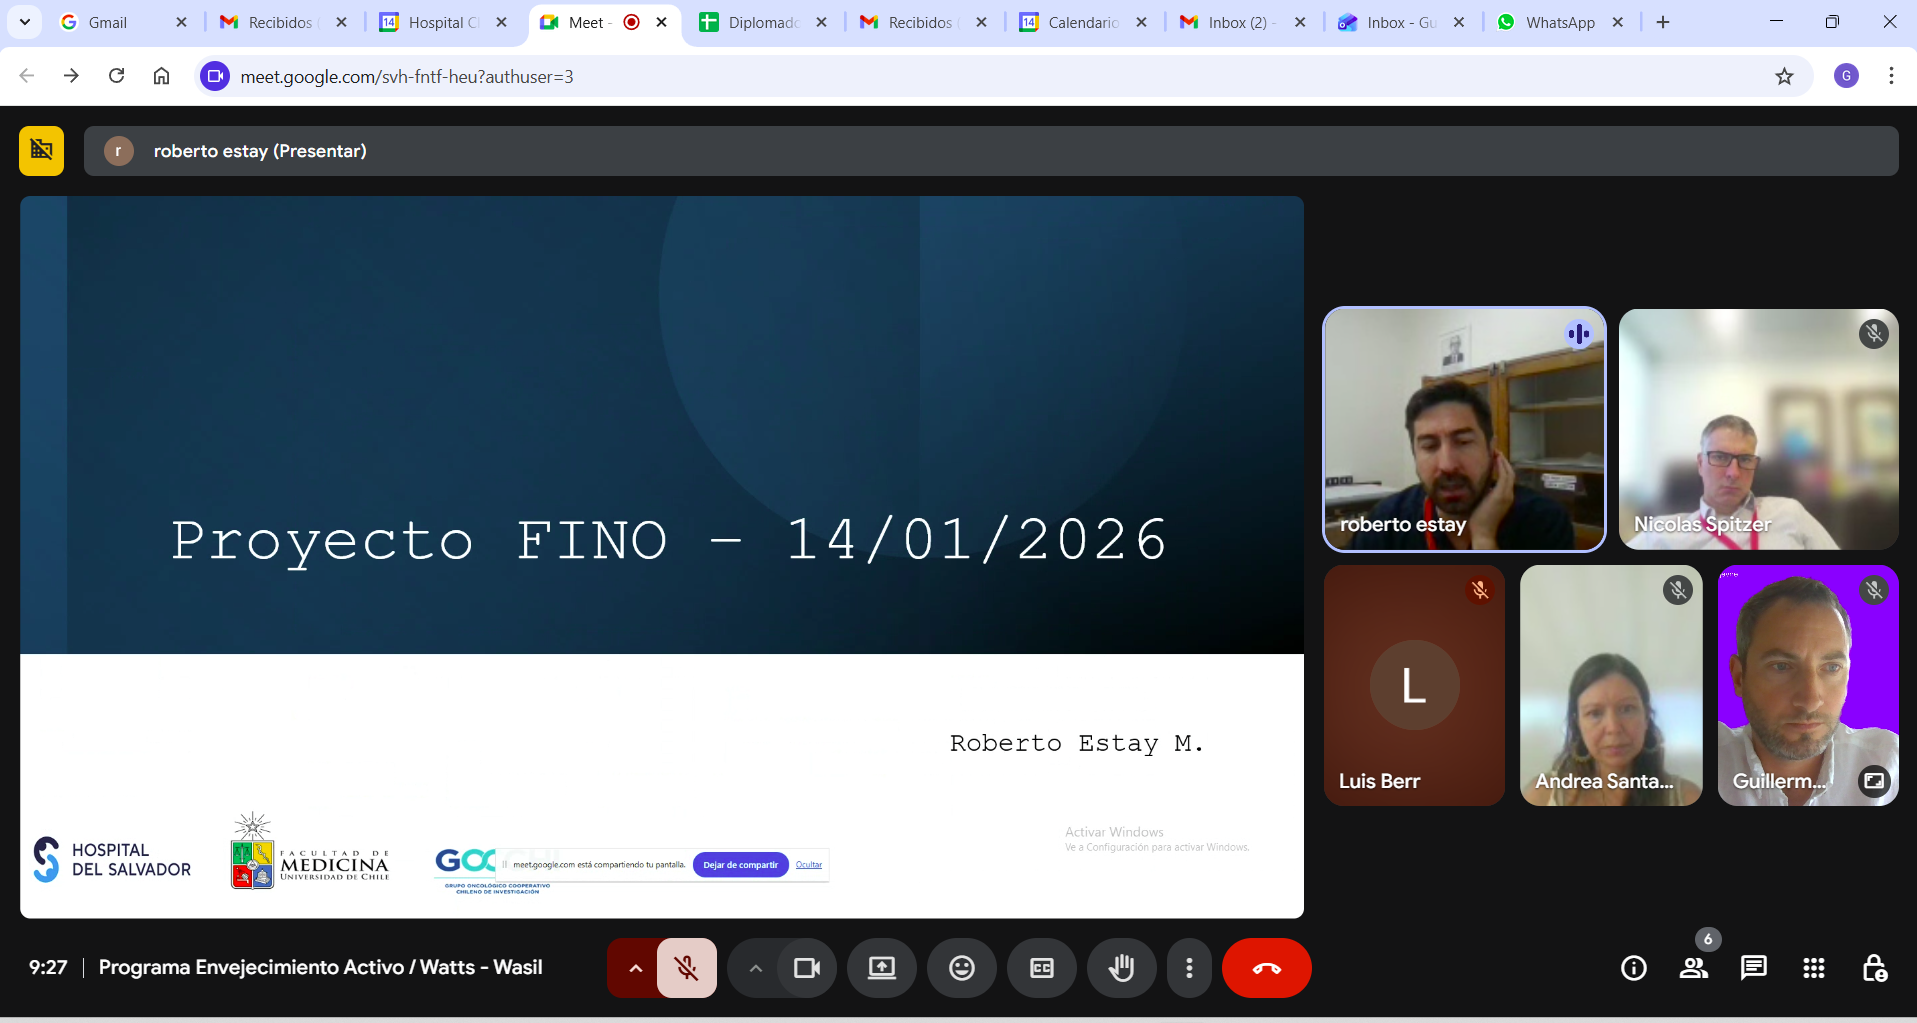Switch to Inbox - Gu tab
The image size is (1917, 1023).
(x=1400, y=22)
